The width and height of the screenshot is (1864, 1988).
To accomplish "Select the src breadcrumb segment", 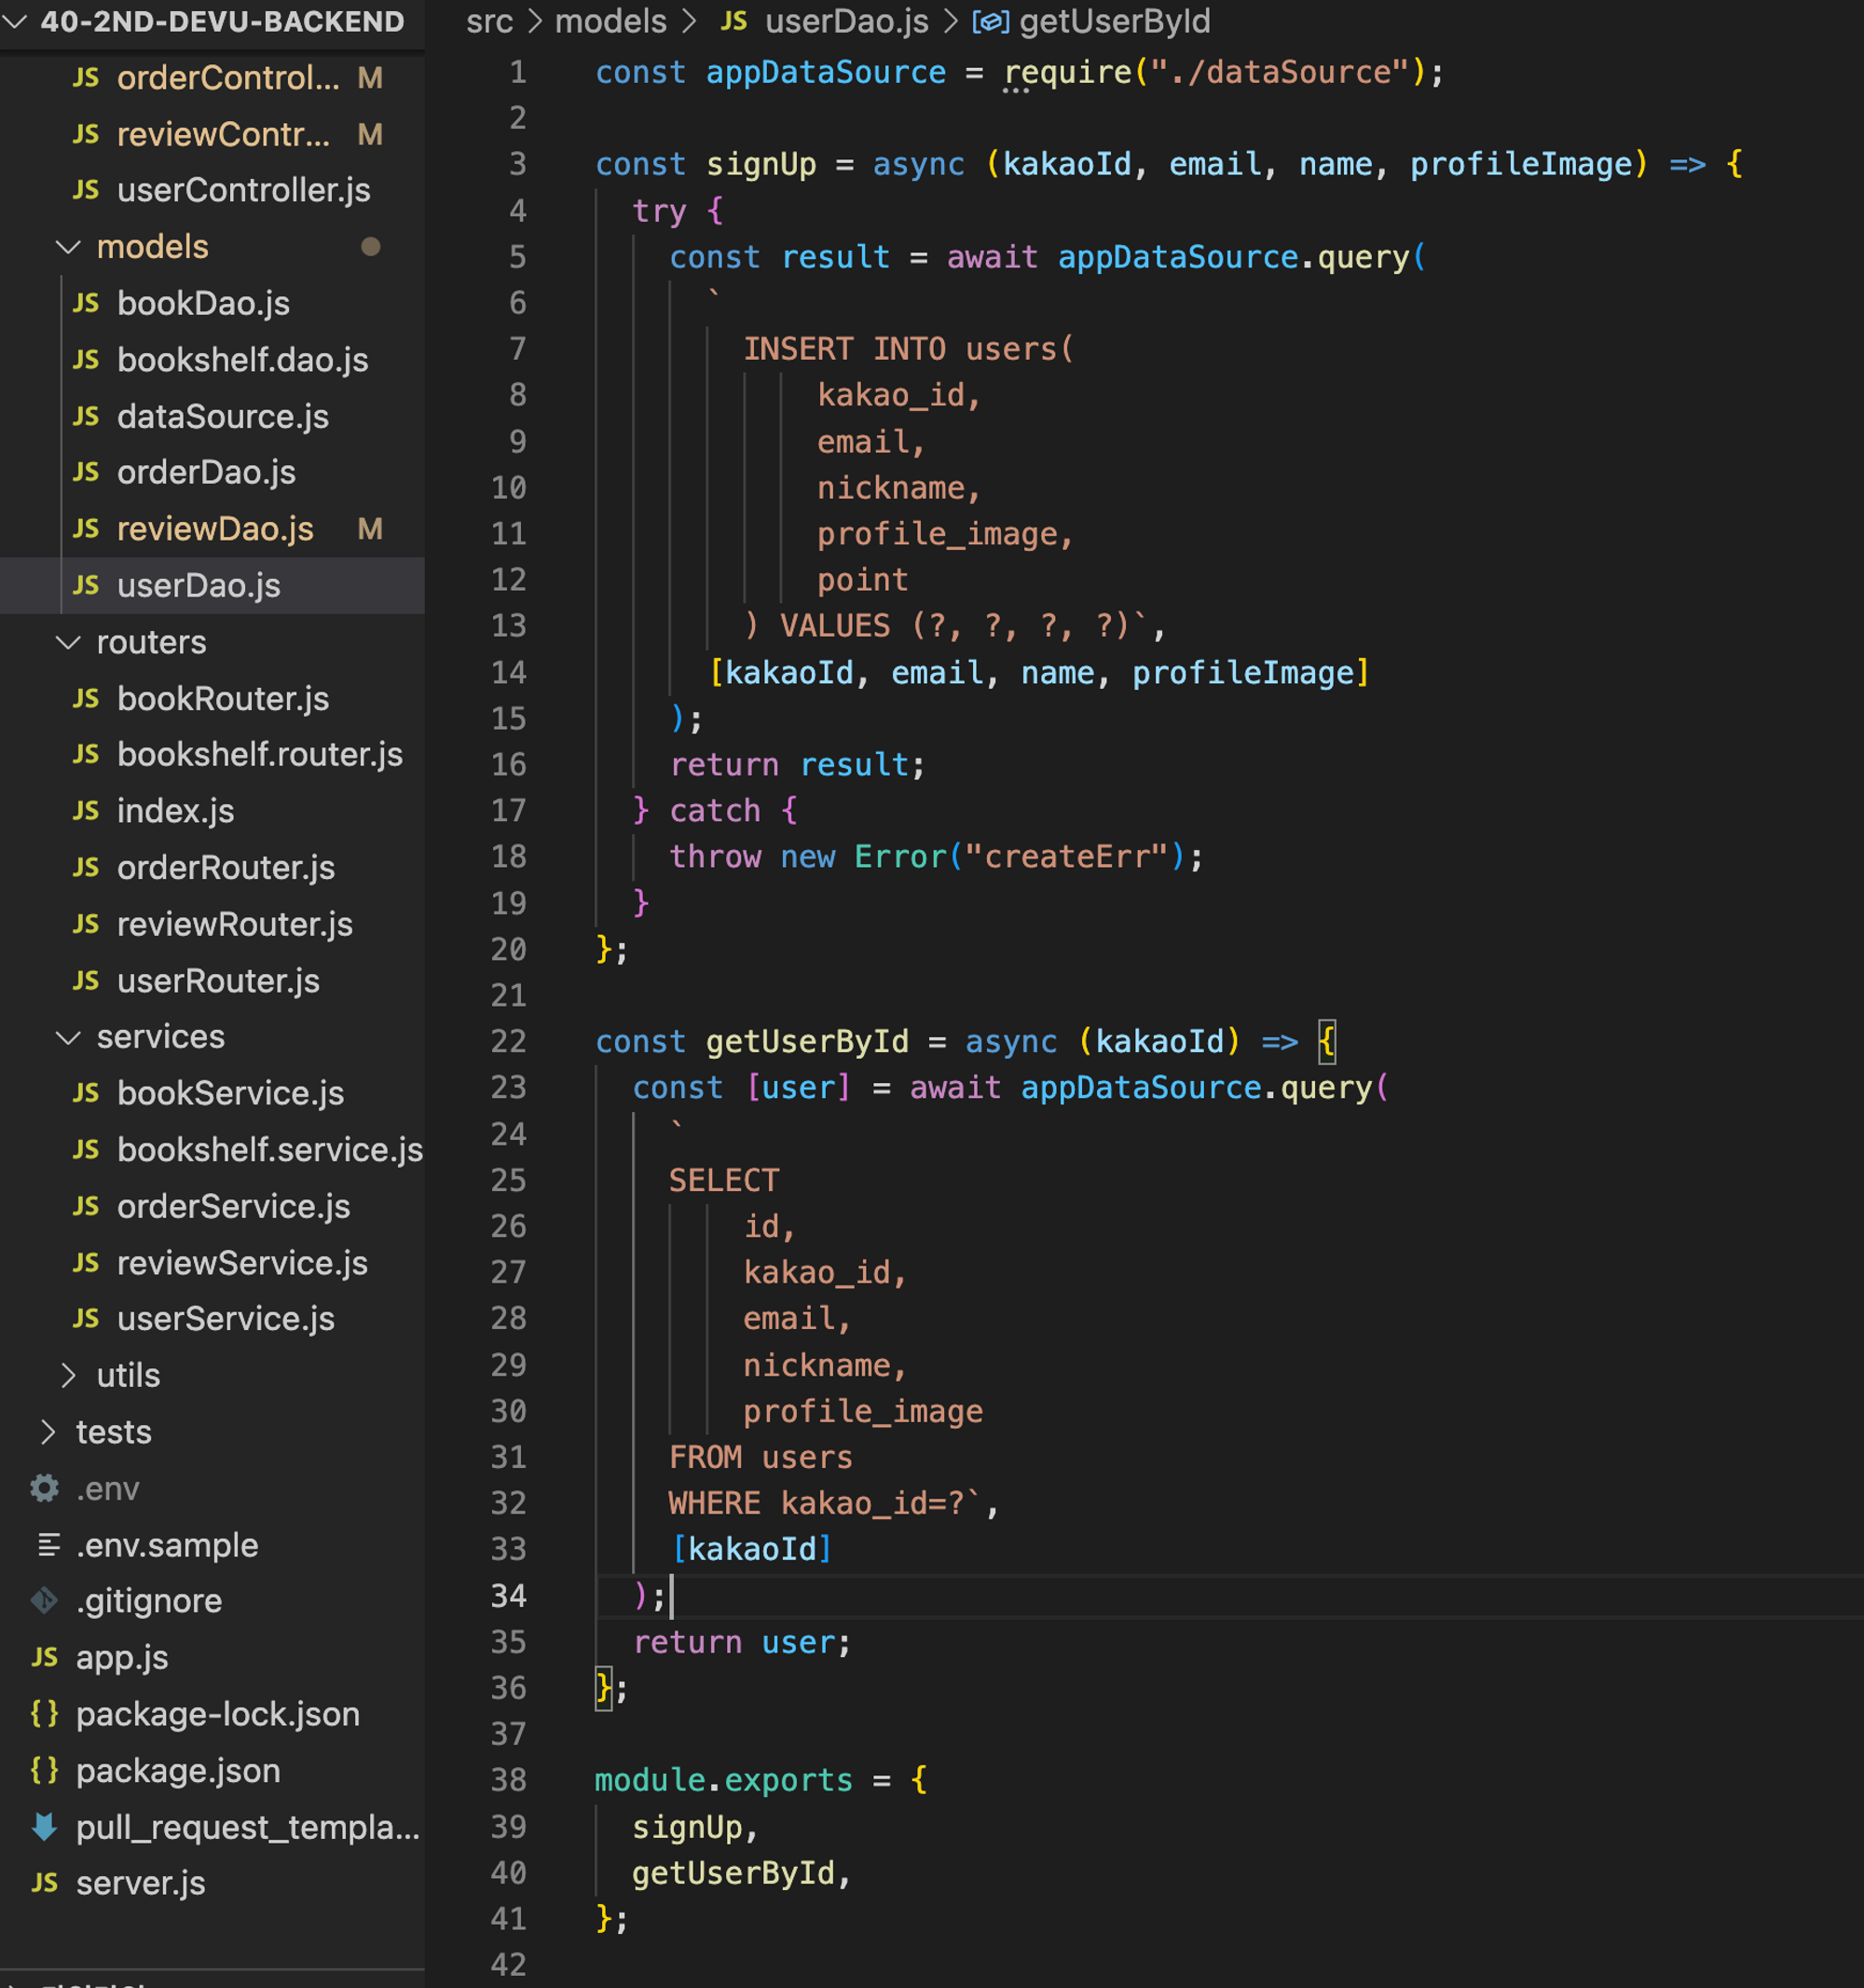I will [x=489, y=21].
